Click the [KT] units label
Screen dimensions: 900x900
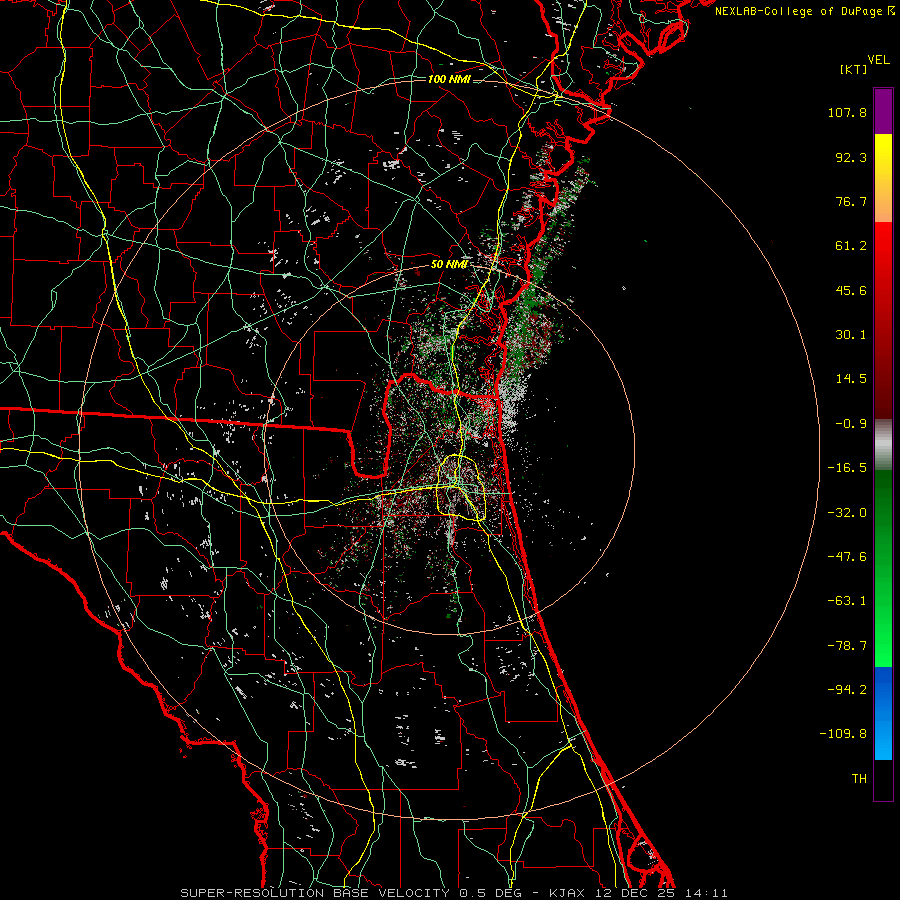click(854, 69)
